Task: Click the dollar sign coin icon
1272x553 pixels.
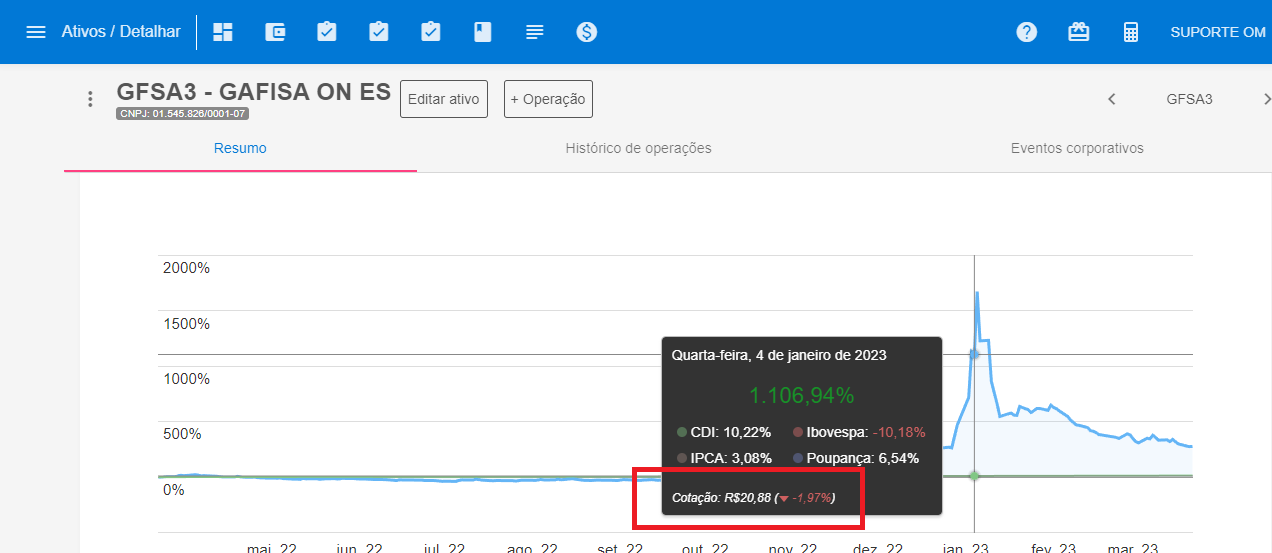Action: tap(587, 32)
